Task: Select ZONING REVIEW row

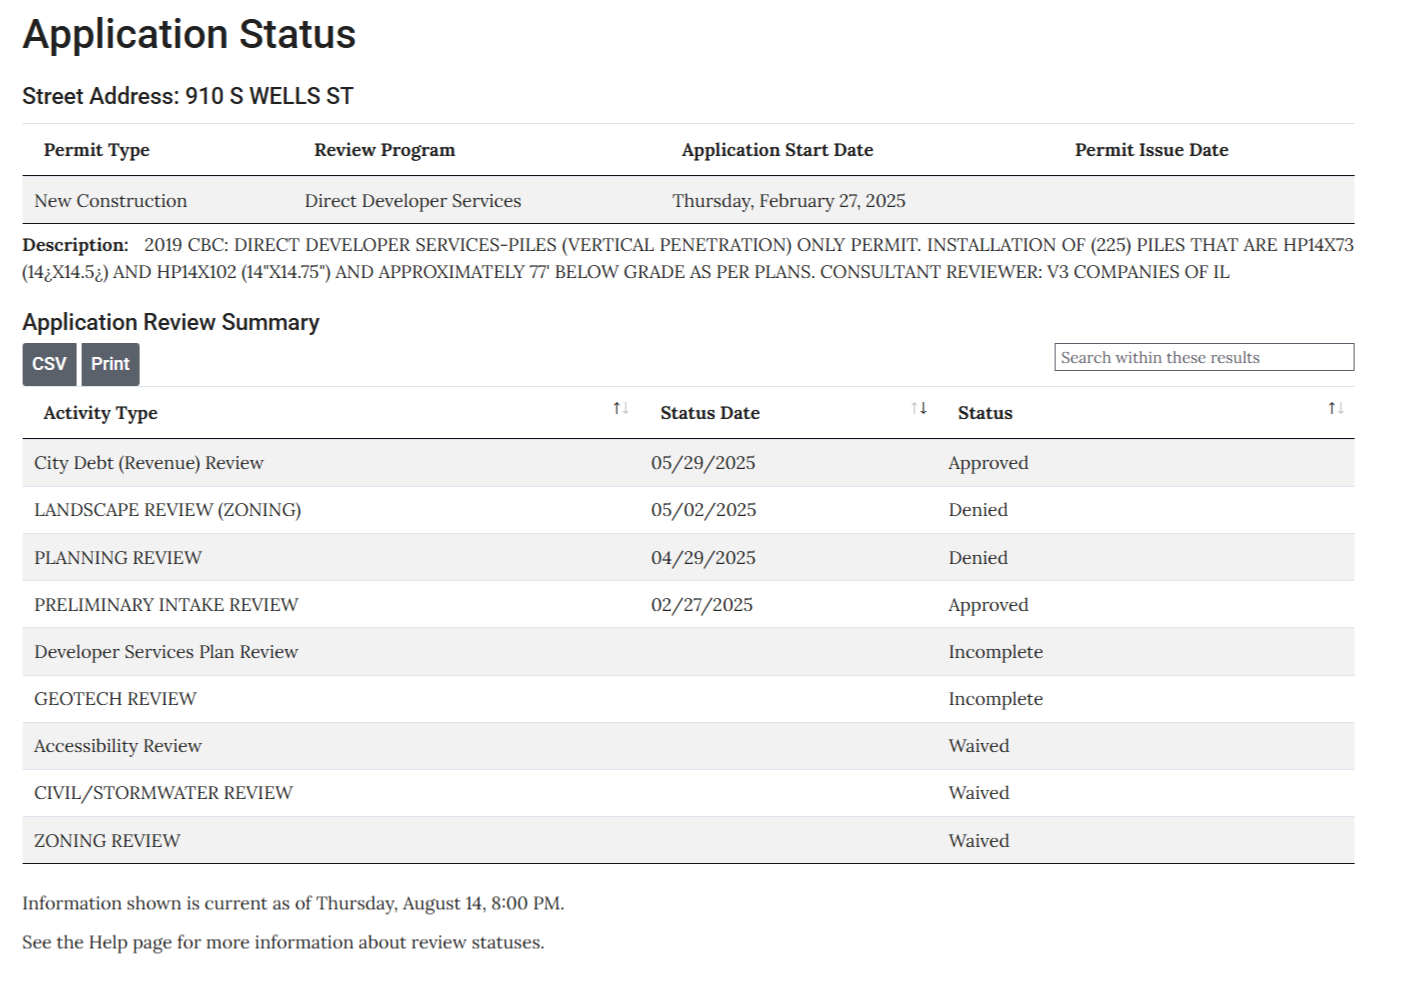Action: [688, 840]
